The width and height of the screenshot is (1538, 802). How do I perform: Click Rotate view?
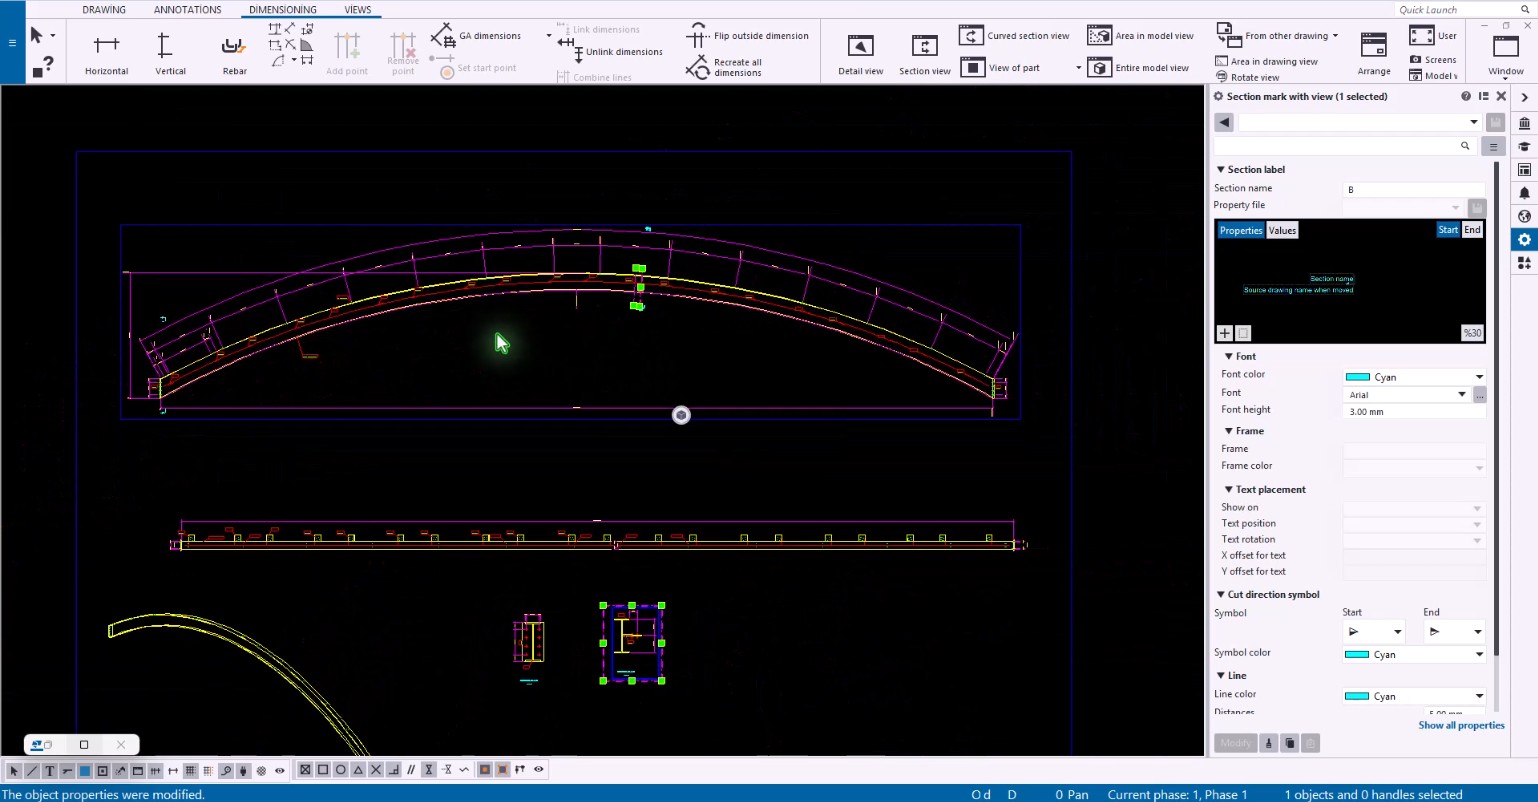(x=1248, y=77)
